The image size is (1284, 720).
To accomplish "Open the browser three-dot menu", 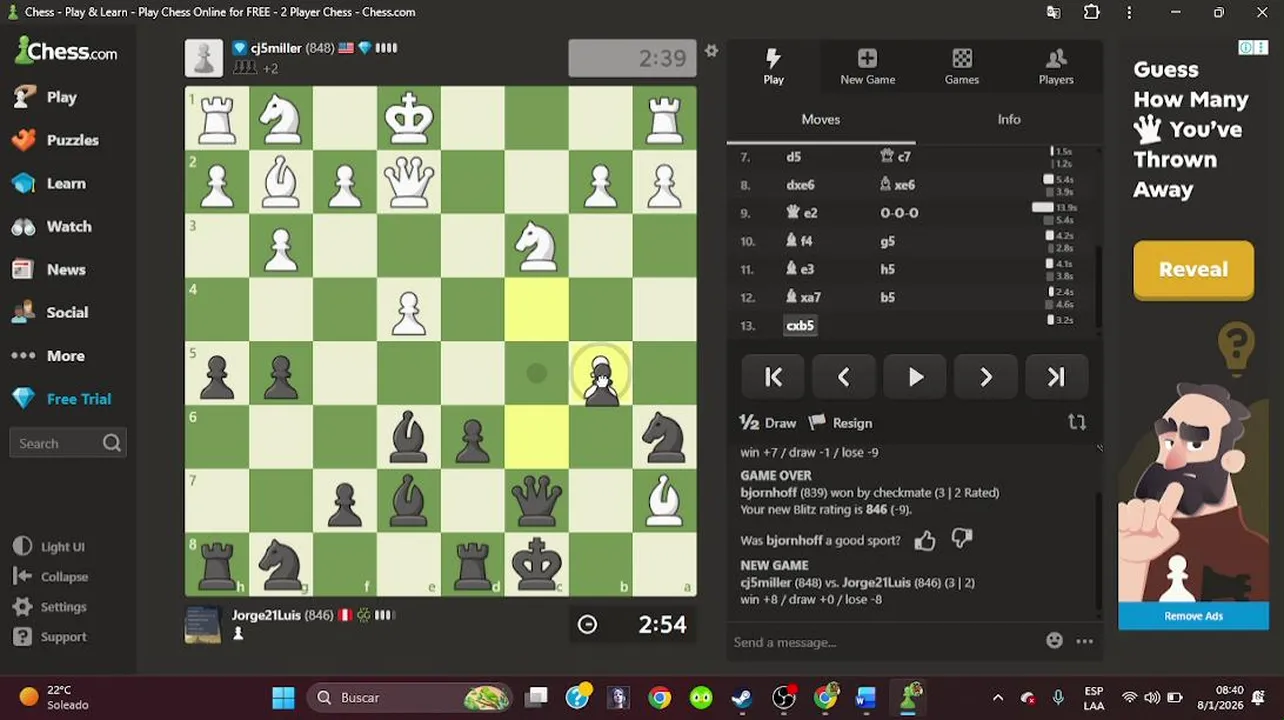I will (1129, 12).
